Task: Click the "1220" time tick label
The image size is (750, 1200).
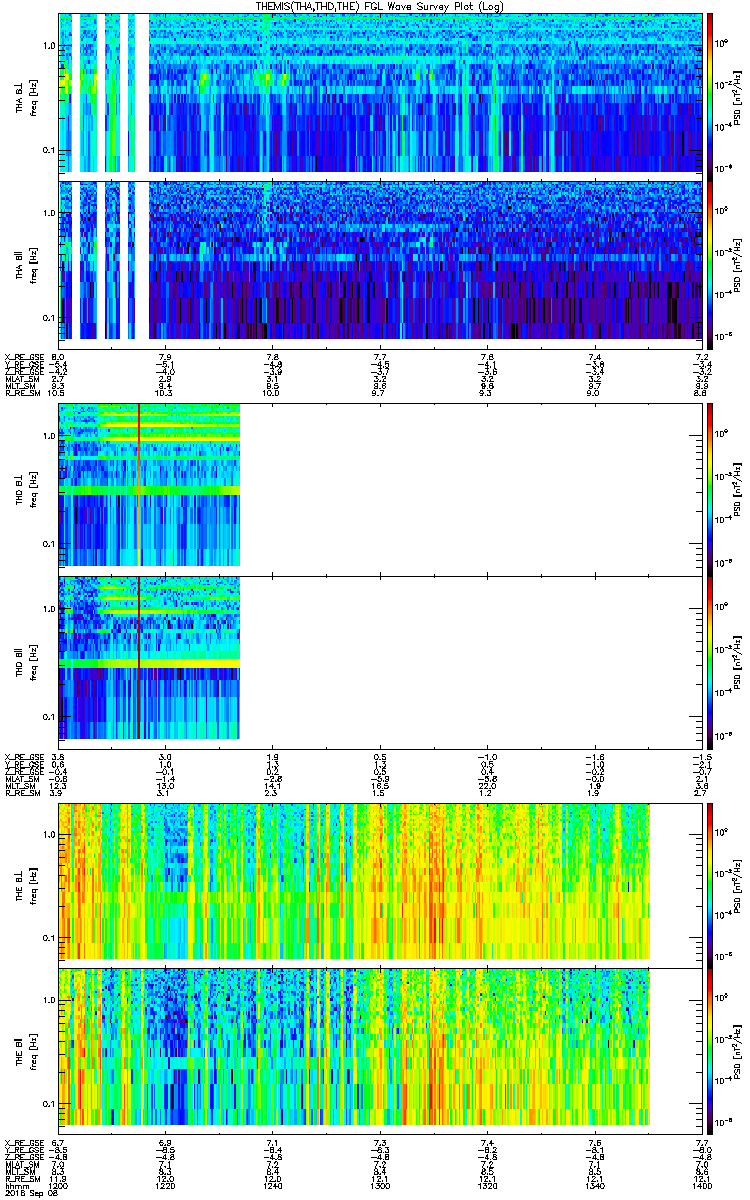Action: click(166, 1185)
